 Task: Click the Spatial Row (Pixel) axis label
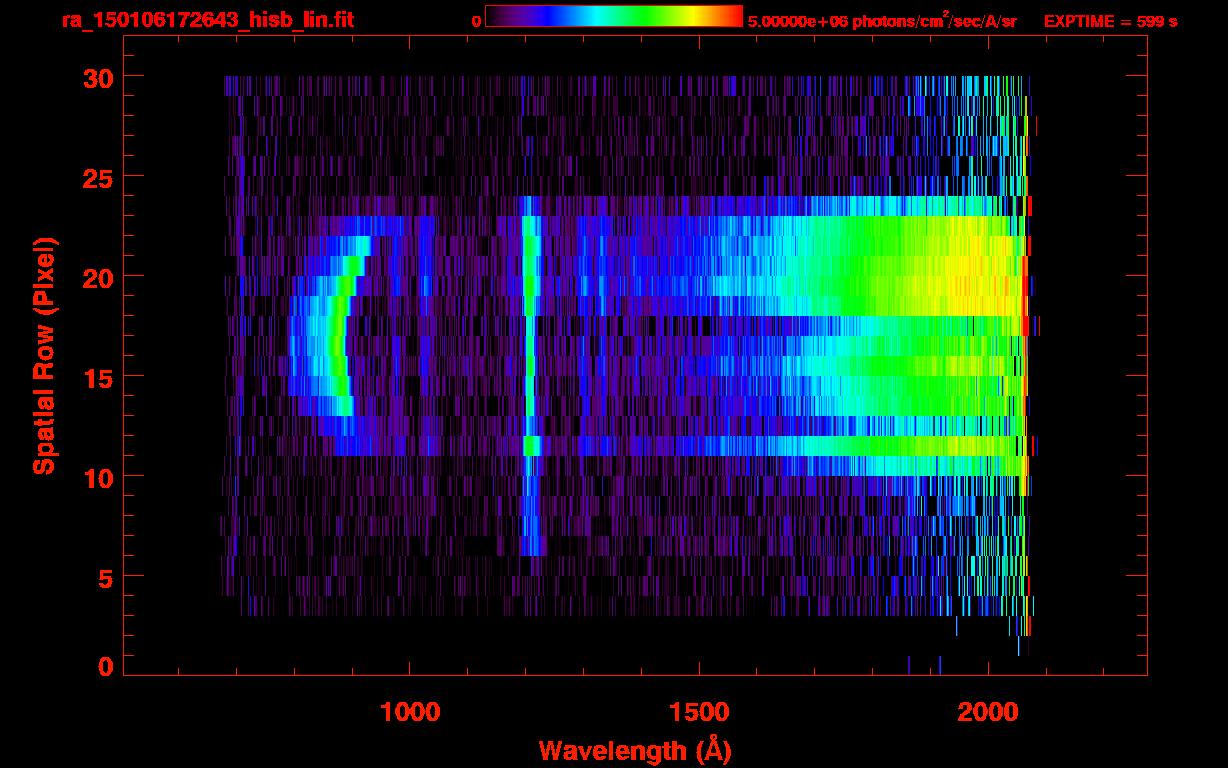tap(44, 355)
